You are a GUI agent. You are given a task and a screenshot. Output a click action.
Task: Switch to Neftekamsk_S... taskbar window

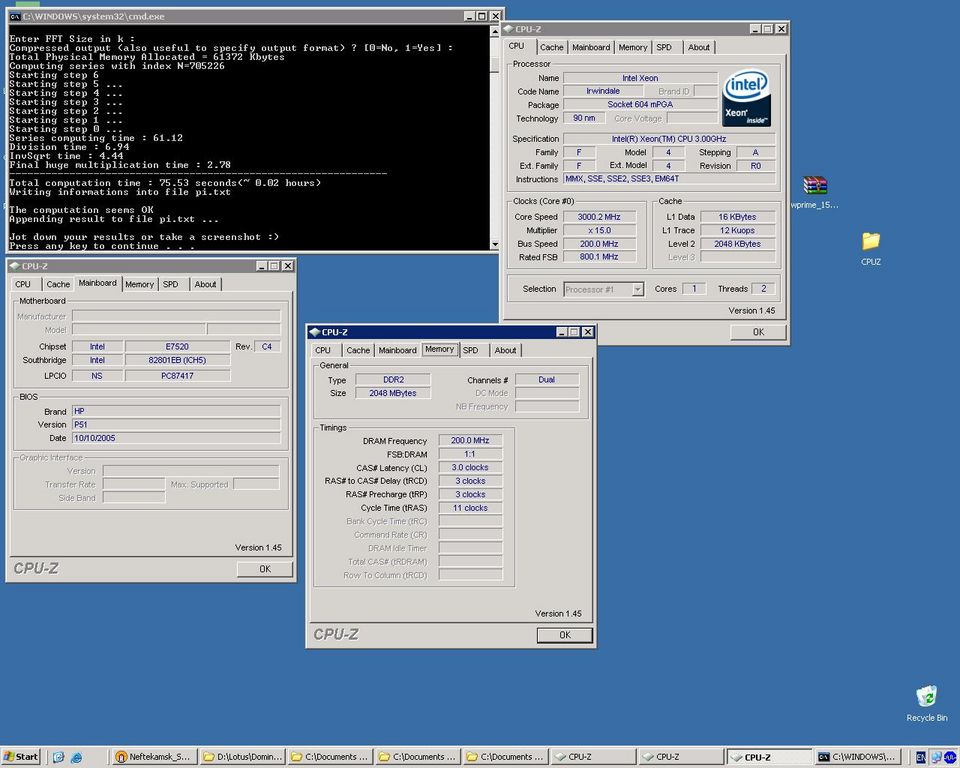click(154, 757)
